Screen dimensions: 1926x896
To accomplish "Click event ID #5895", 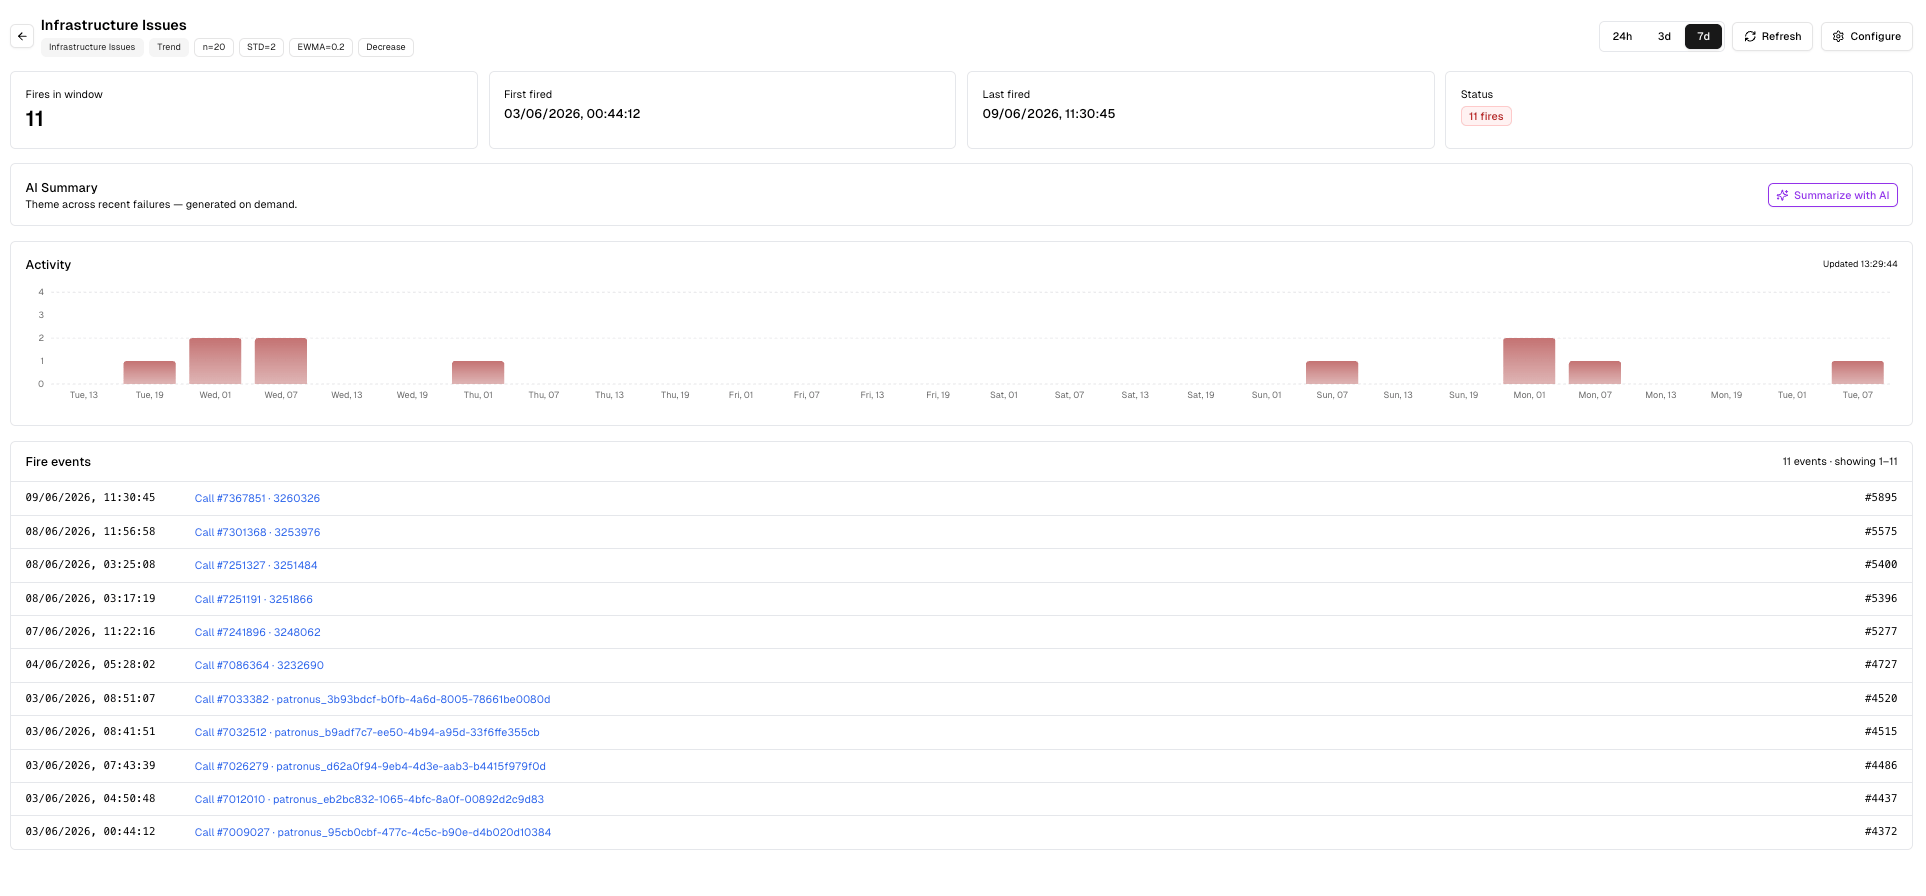I will (x=1881, y=498).
